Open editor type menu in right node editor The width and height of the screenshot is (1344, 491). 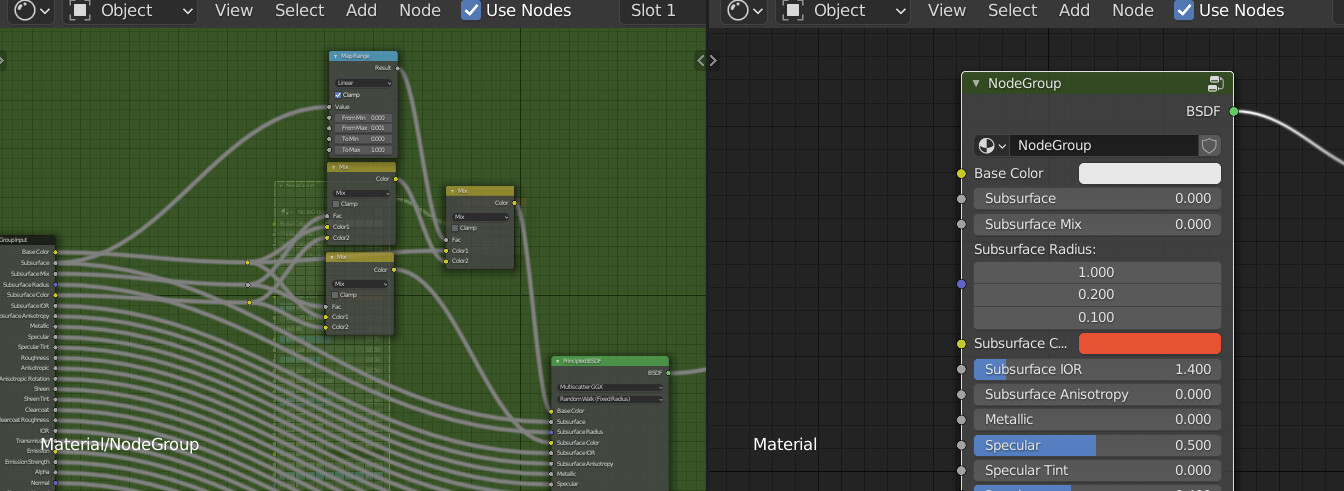point(745,10)
